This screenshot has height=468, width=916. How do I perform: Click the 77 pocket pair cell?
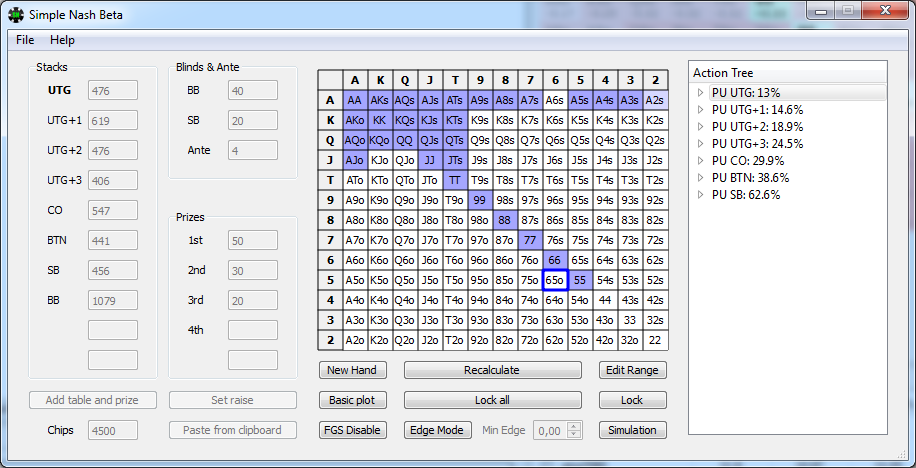point(530,240)
